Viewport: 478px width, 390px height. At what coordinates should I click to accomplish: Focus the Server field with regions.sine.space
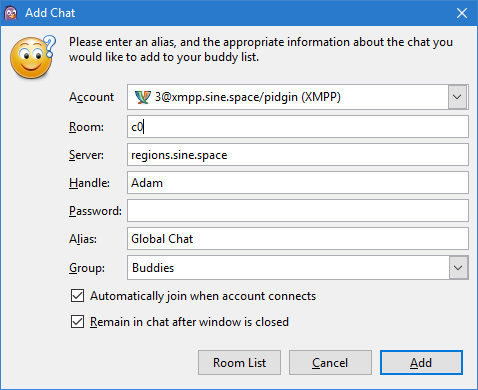(x=298, y=155)
